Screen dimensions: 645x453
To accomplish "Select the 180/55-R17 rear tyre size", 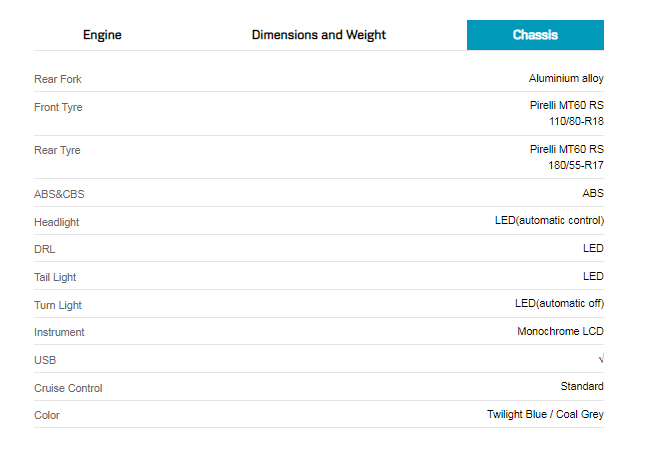I will pos(576,165).
